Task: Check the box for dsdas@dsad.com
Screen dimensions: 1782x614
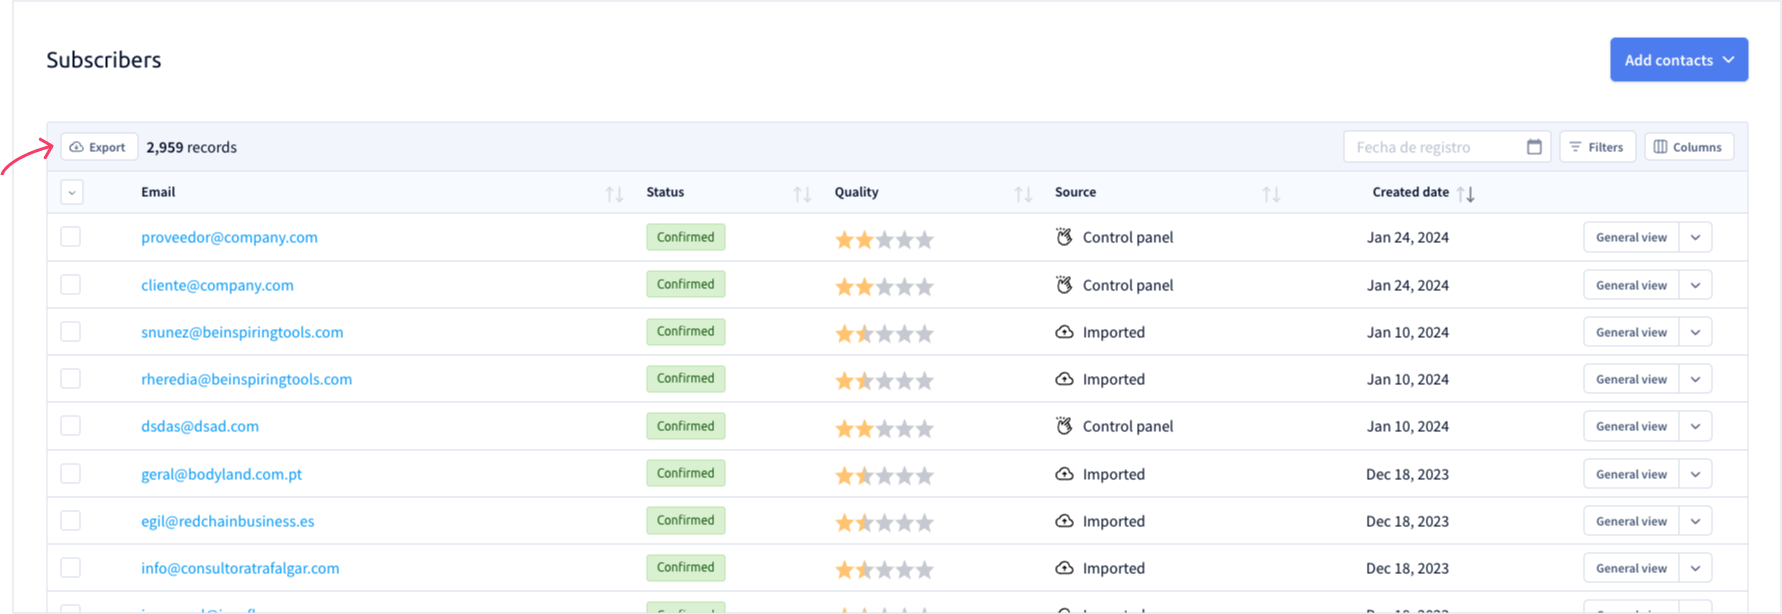Action: click(71, 426)
